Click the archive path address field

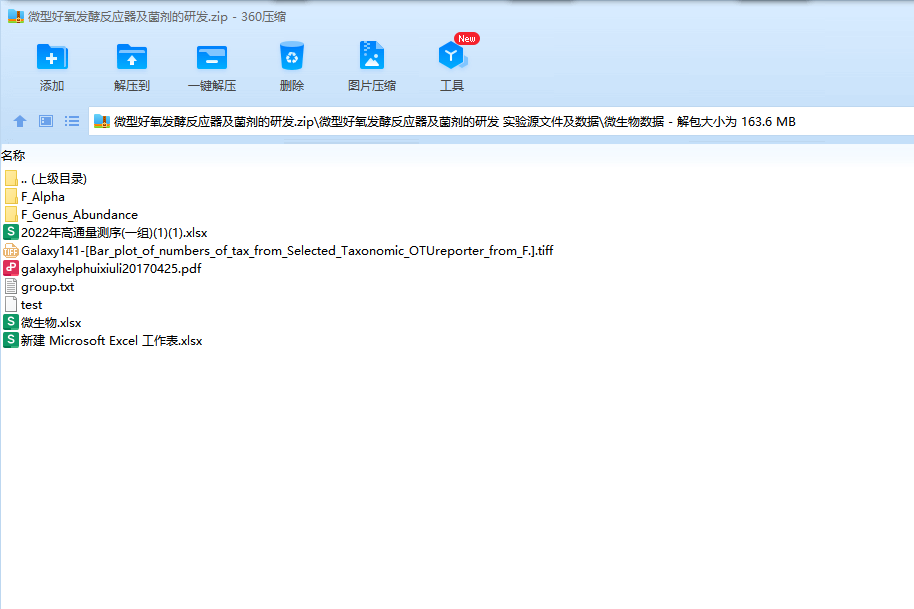click(501, 121)
